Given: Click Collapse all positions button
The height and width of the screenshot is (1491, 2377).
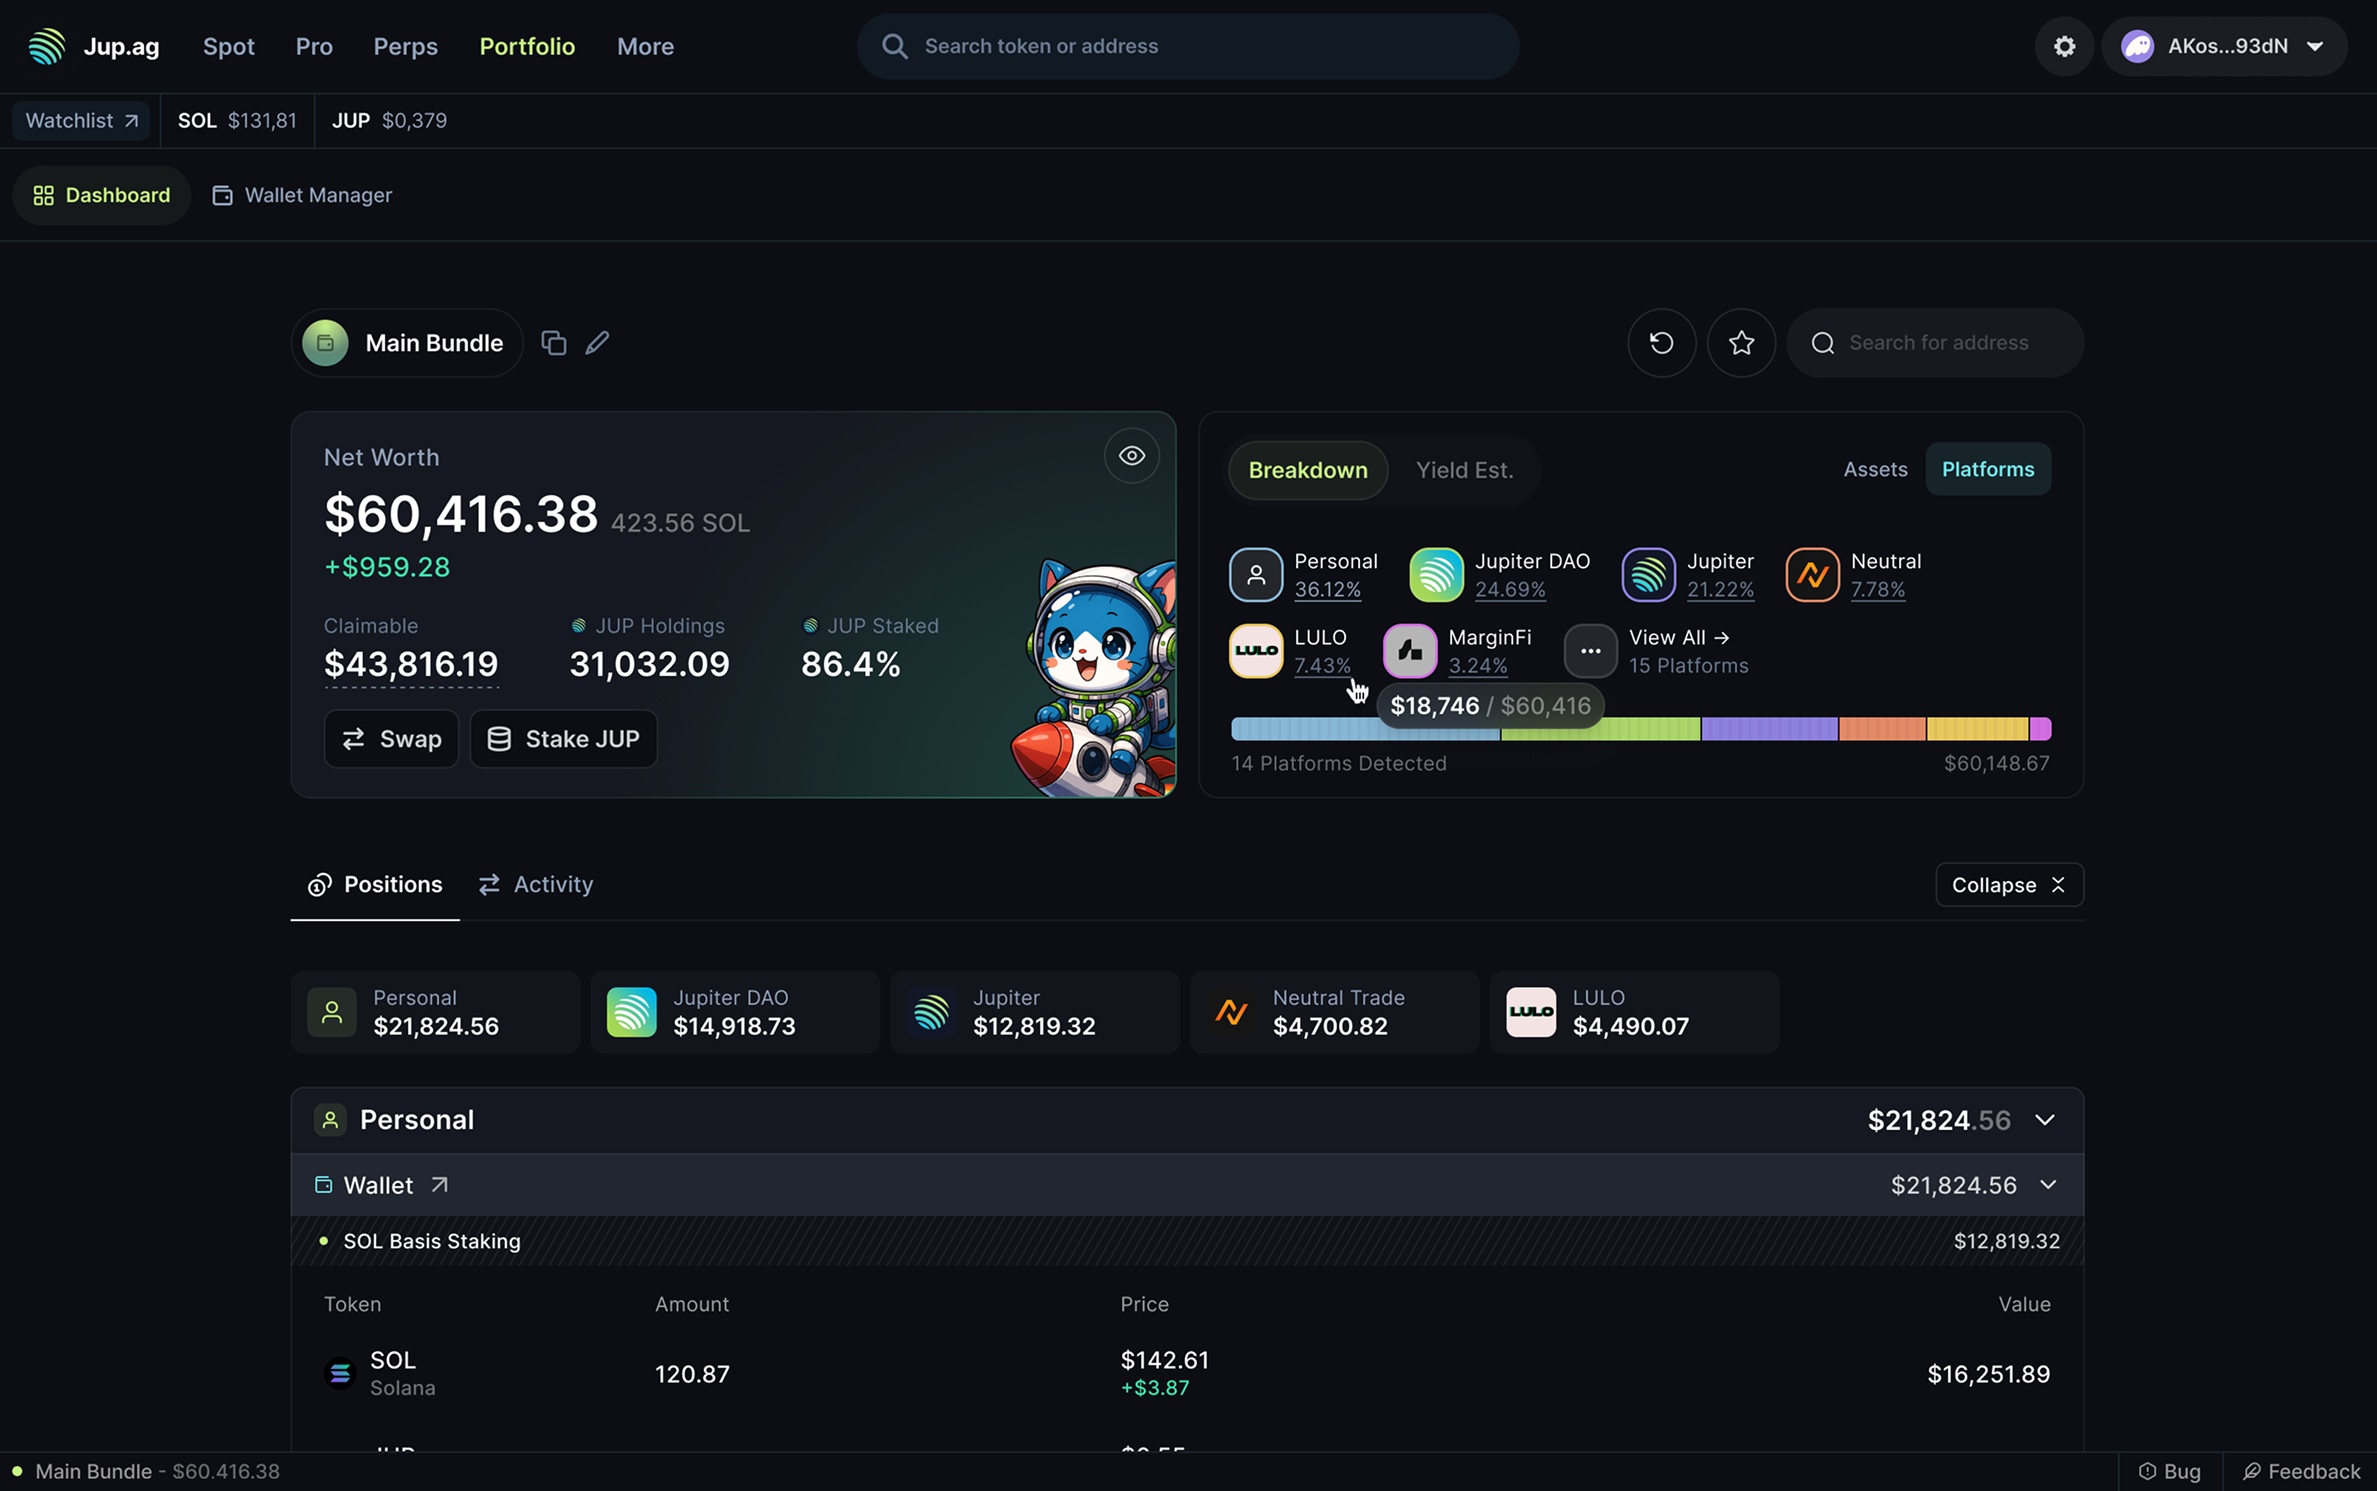Looking at the screenshot, I should pyautogui.click(x=2008, y=885).
